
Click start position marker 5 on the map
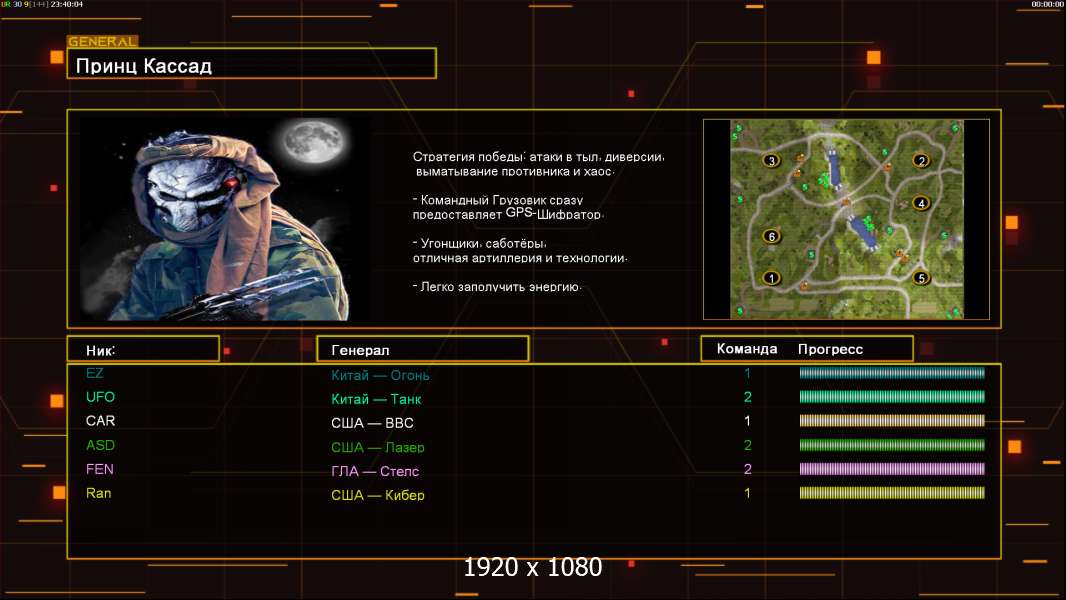[921, 278]
